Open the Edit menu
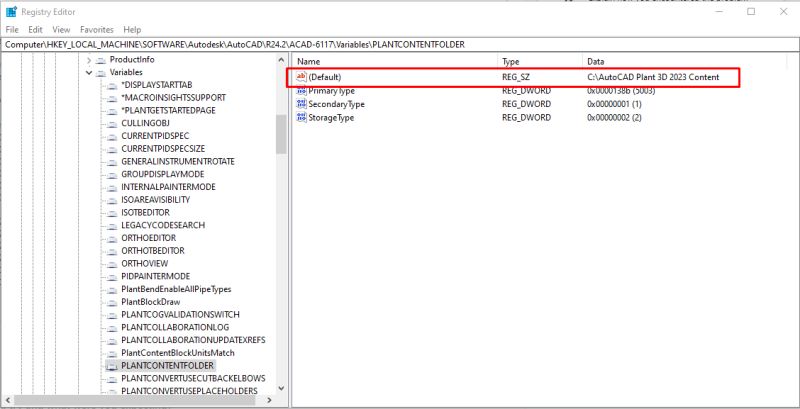This screenshot has height=409, width=800. (35, 30)
